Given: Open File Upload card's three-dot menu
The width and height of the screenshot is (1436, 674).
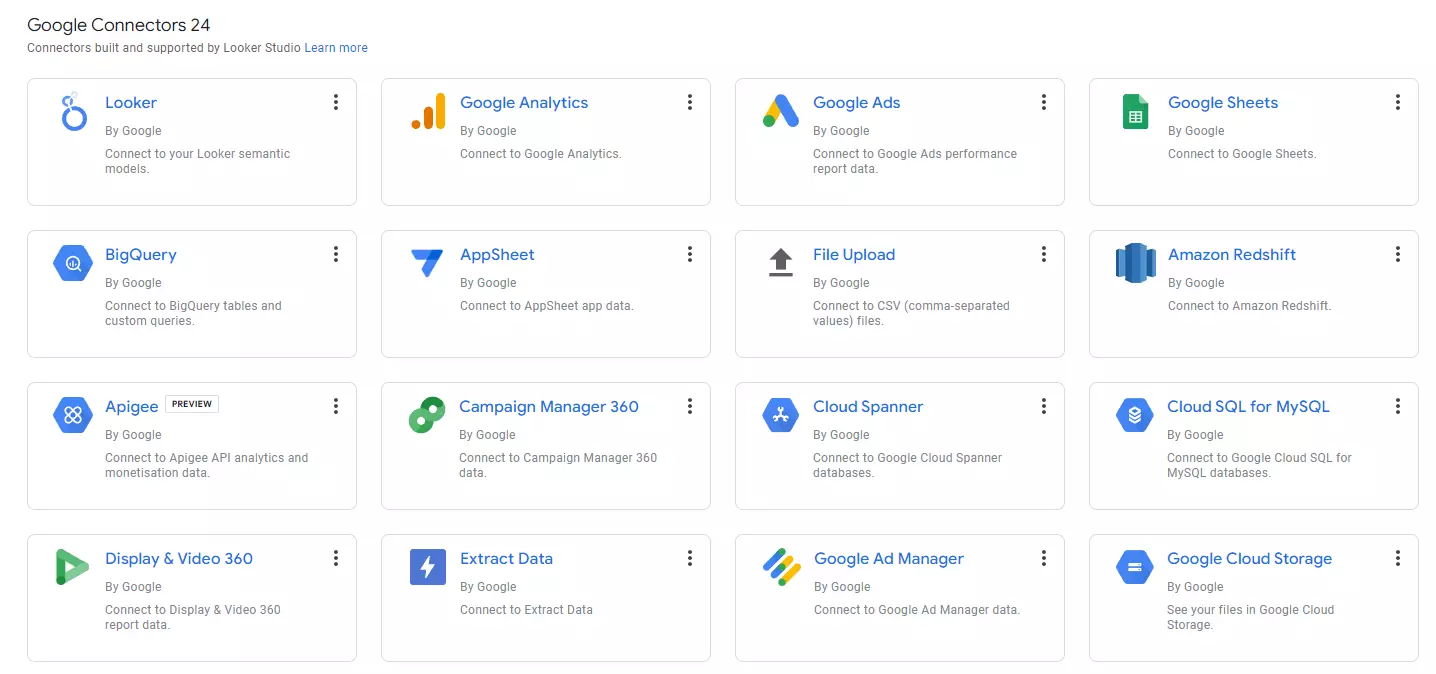Looking at the screenshot, I should (1044, 254).
